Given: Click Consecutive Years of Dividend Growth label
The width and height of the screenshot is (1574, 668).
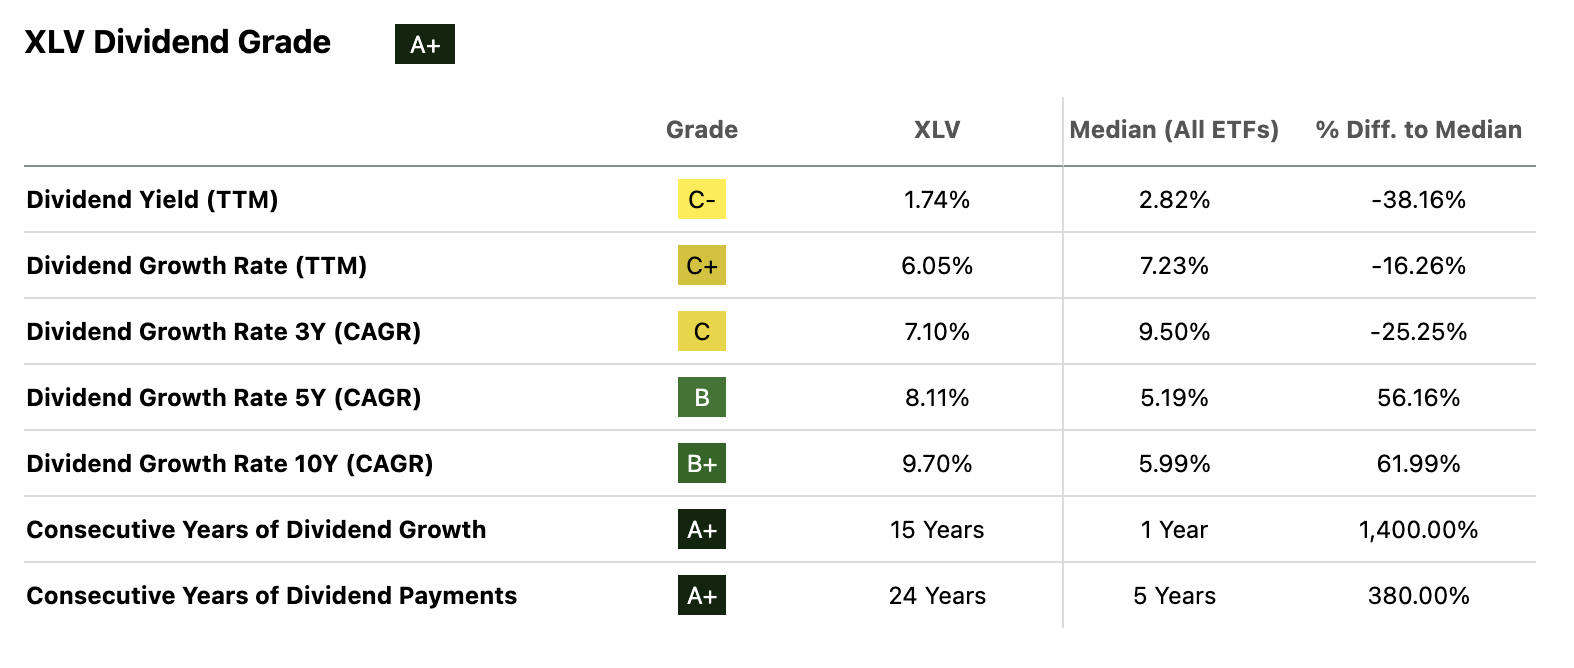Looking at the screenshot, I should [256, 529].
